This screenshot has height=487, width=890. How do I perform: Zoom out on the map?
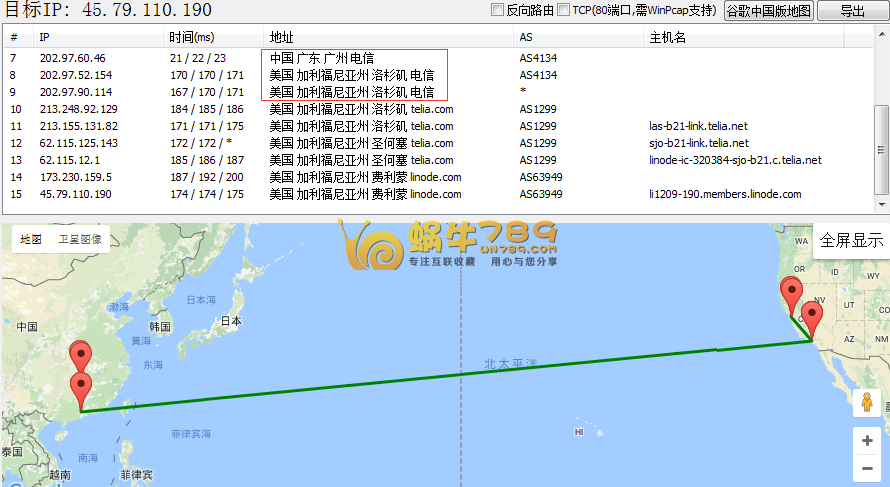click(866, 467)
